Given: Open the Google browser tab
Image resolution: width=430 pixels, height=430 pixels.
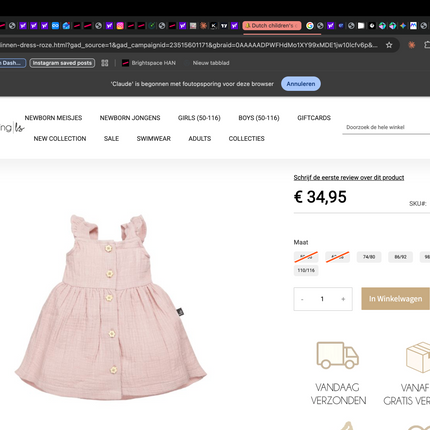Looking at the screenshot, I should pyautogui.click(x=310, y=26).
